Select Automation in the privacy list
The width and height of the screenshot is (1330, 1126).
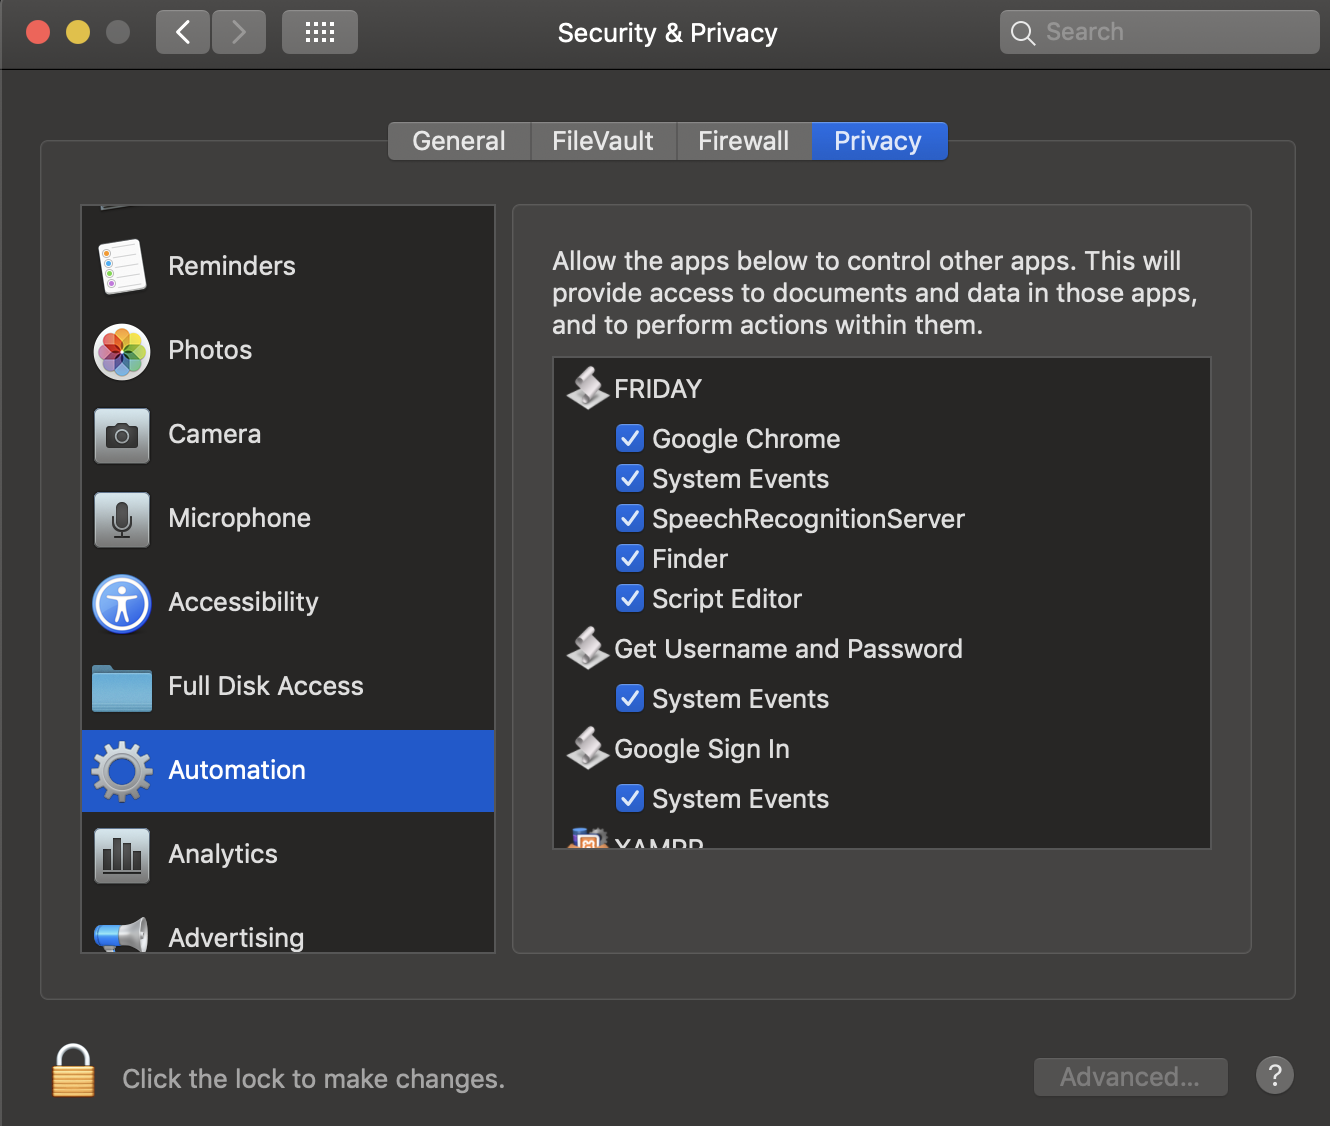(288, 771)
